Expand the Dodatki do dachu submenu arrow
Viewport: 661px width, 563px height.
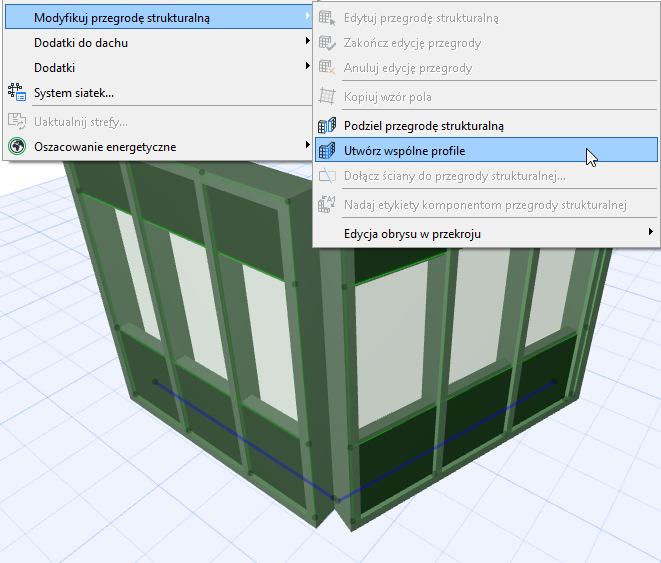click(x=306, y=43)
